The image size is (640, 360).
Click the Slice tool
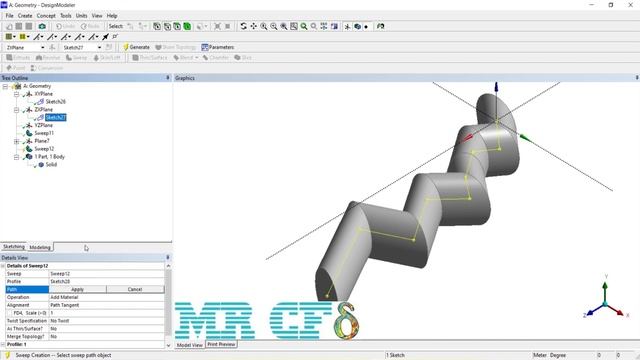(x=243, y=58)
